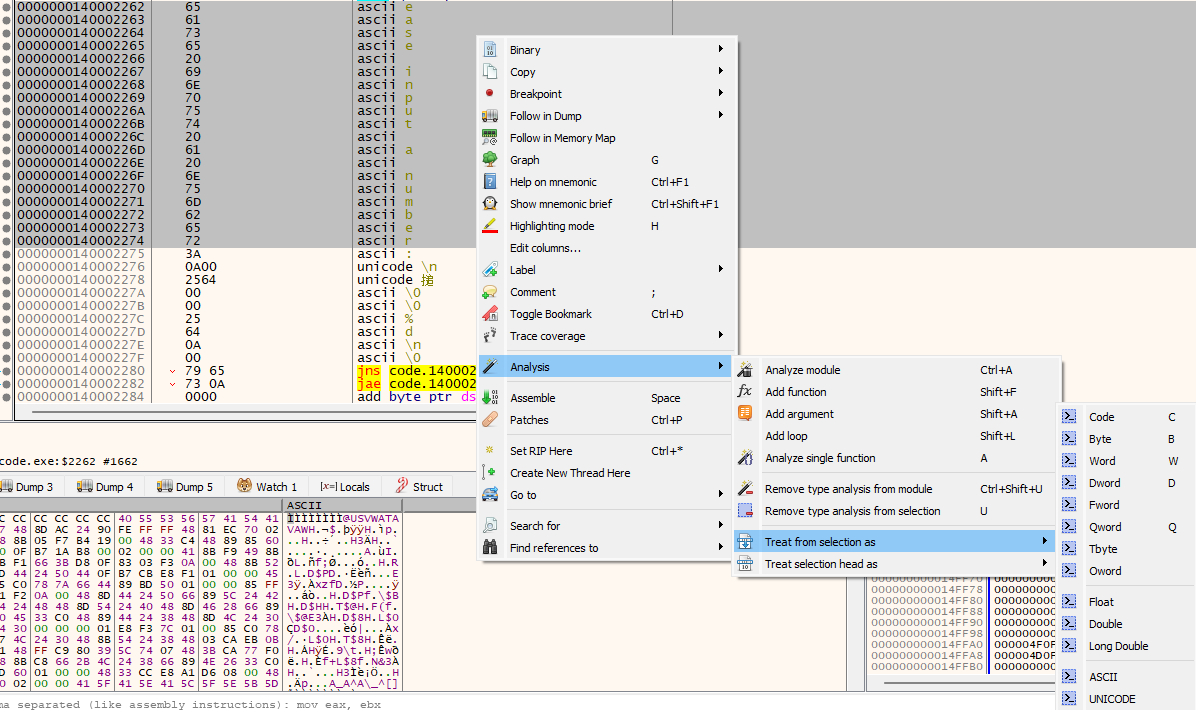Click the command input field at bottom
1196x710 pixels.
[x=598, y=704]
